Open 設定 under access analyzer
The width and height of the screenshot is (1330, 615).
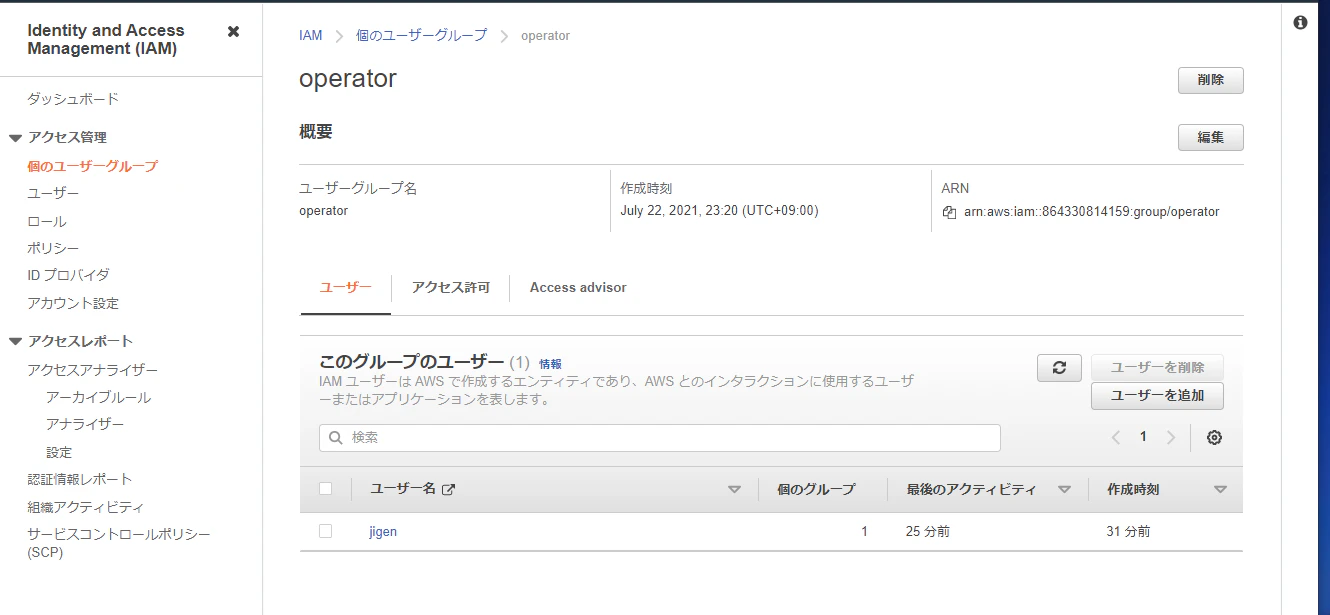pyautogui.click(x=59, y=452)
